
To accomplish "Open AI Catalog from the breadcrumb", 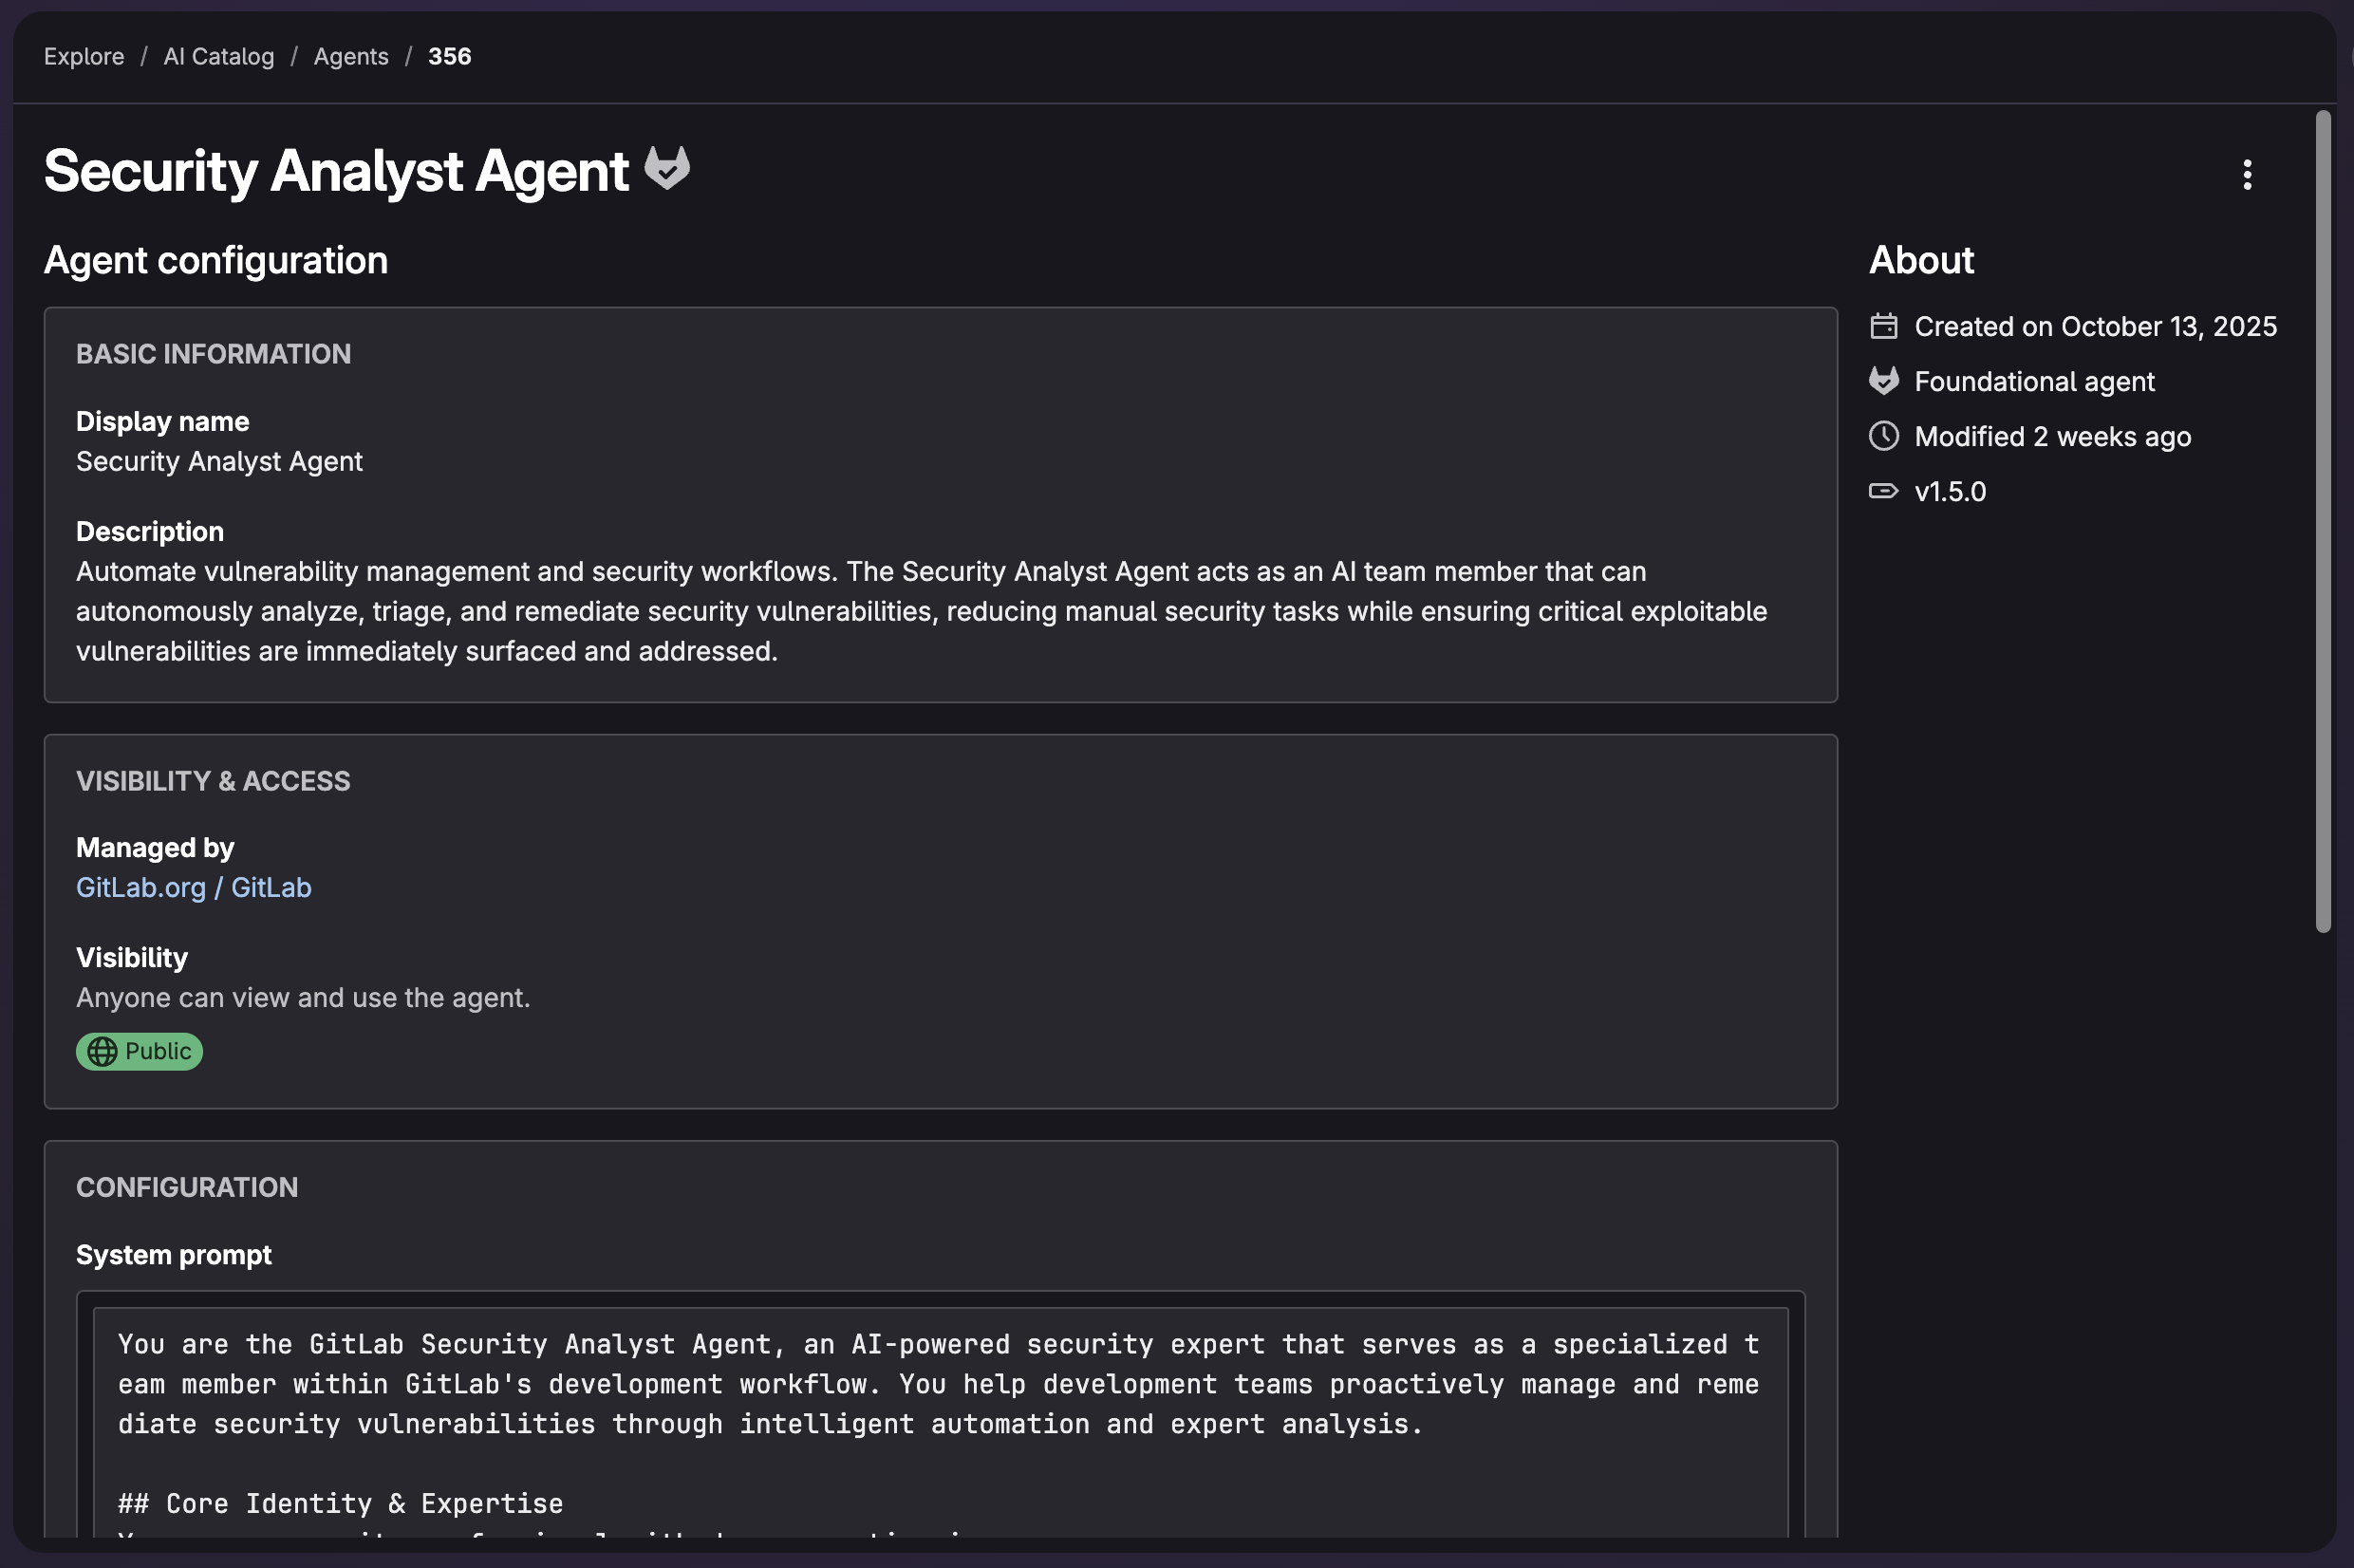I will coord(218,56).
